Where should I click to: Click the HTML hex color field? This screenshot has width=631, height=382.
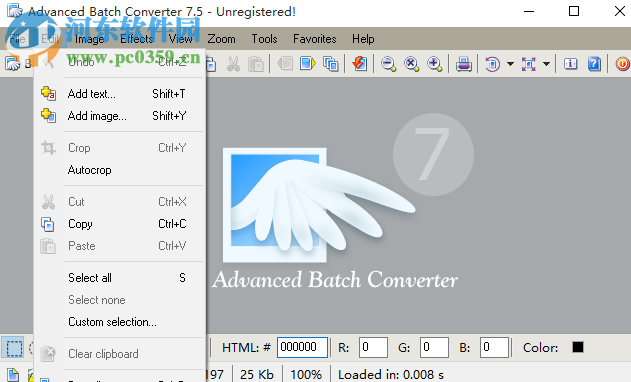pos(302,347)
